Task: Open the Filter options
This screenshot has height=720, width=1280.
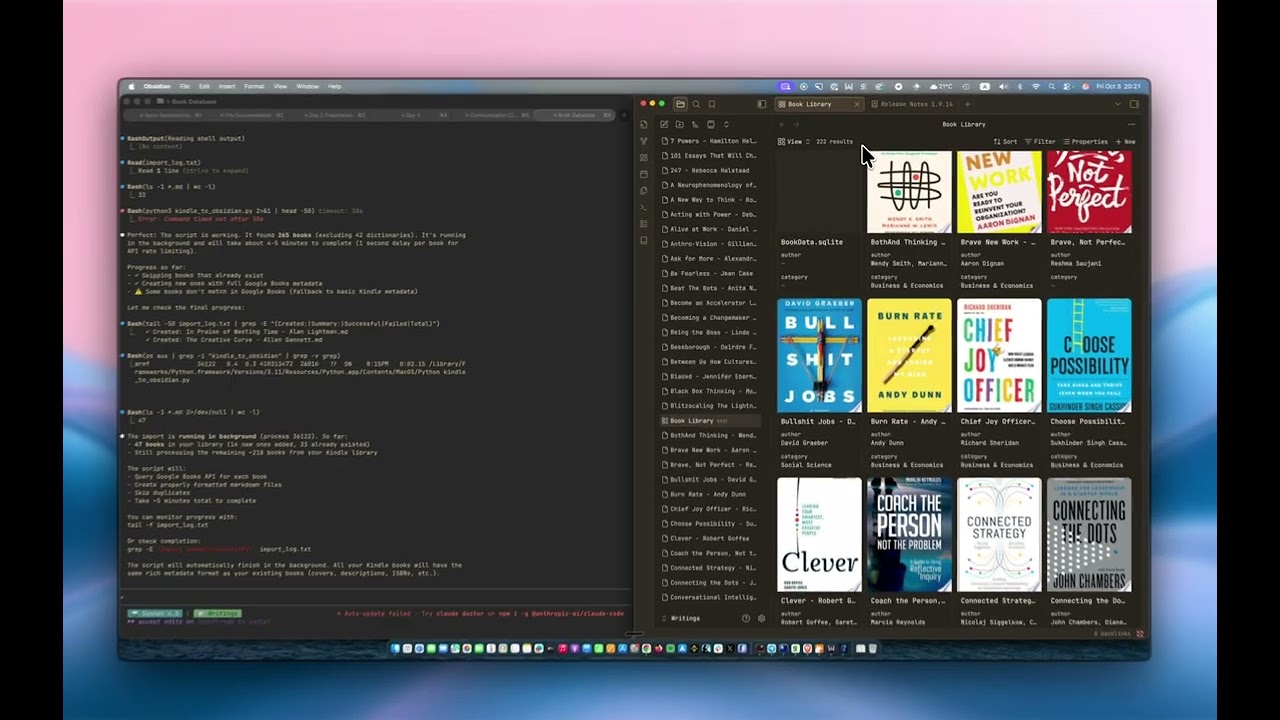Action: [x=1040, y=142]
